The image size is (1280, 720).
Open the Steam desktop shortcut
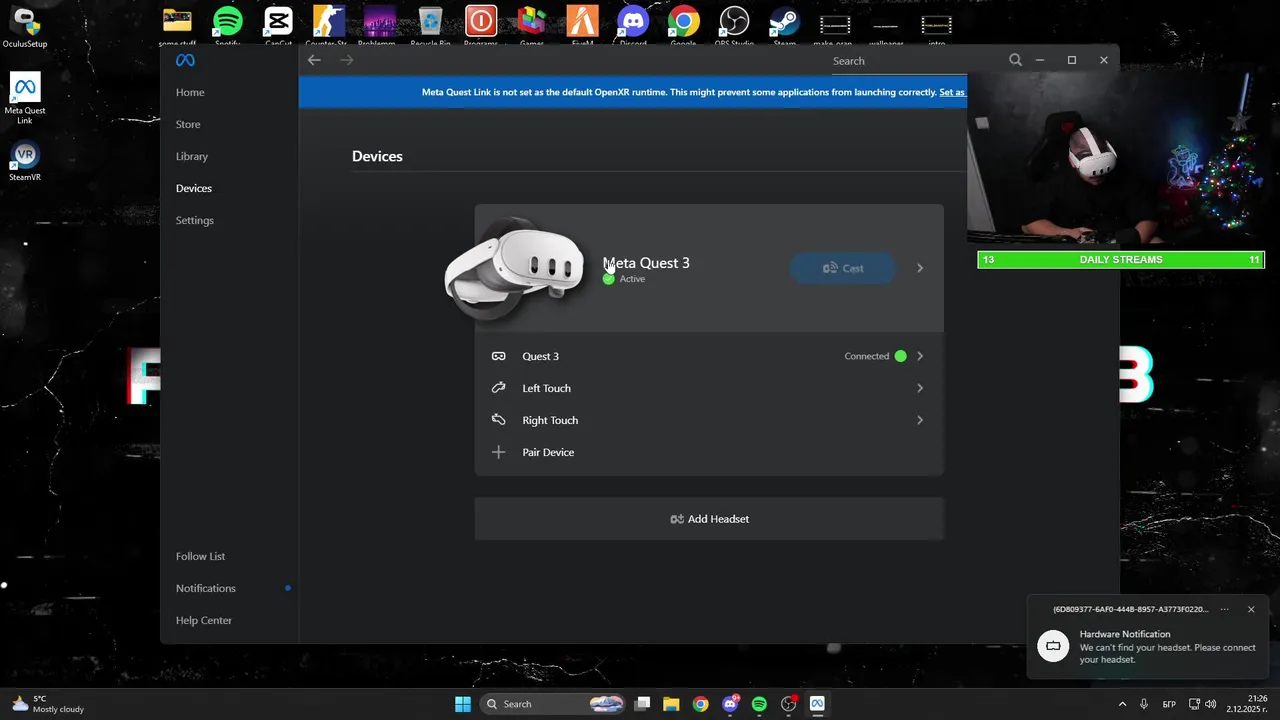pos(784,26)
